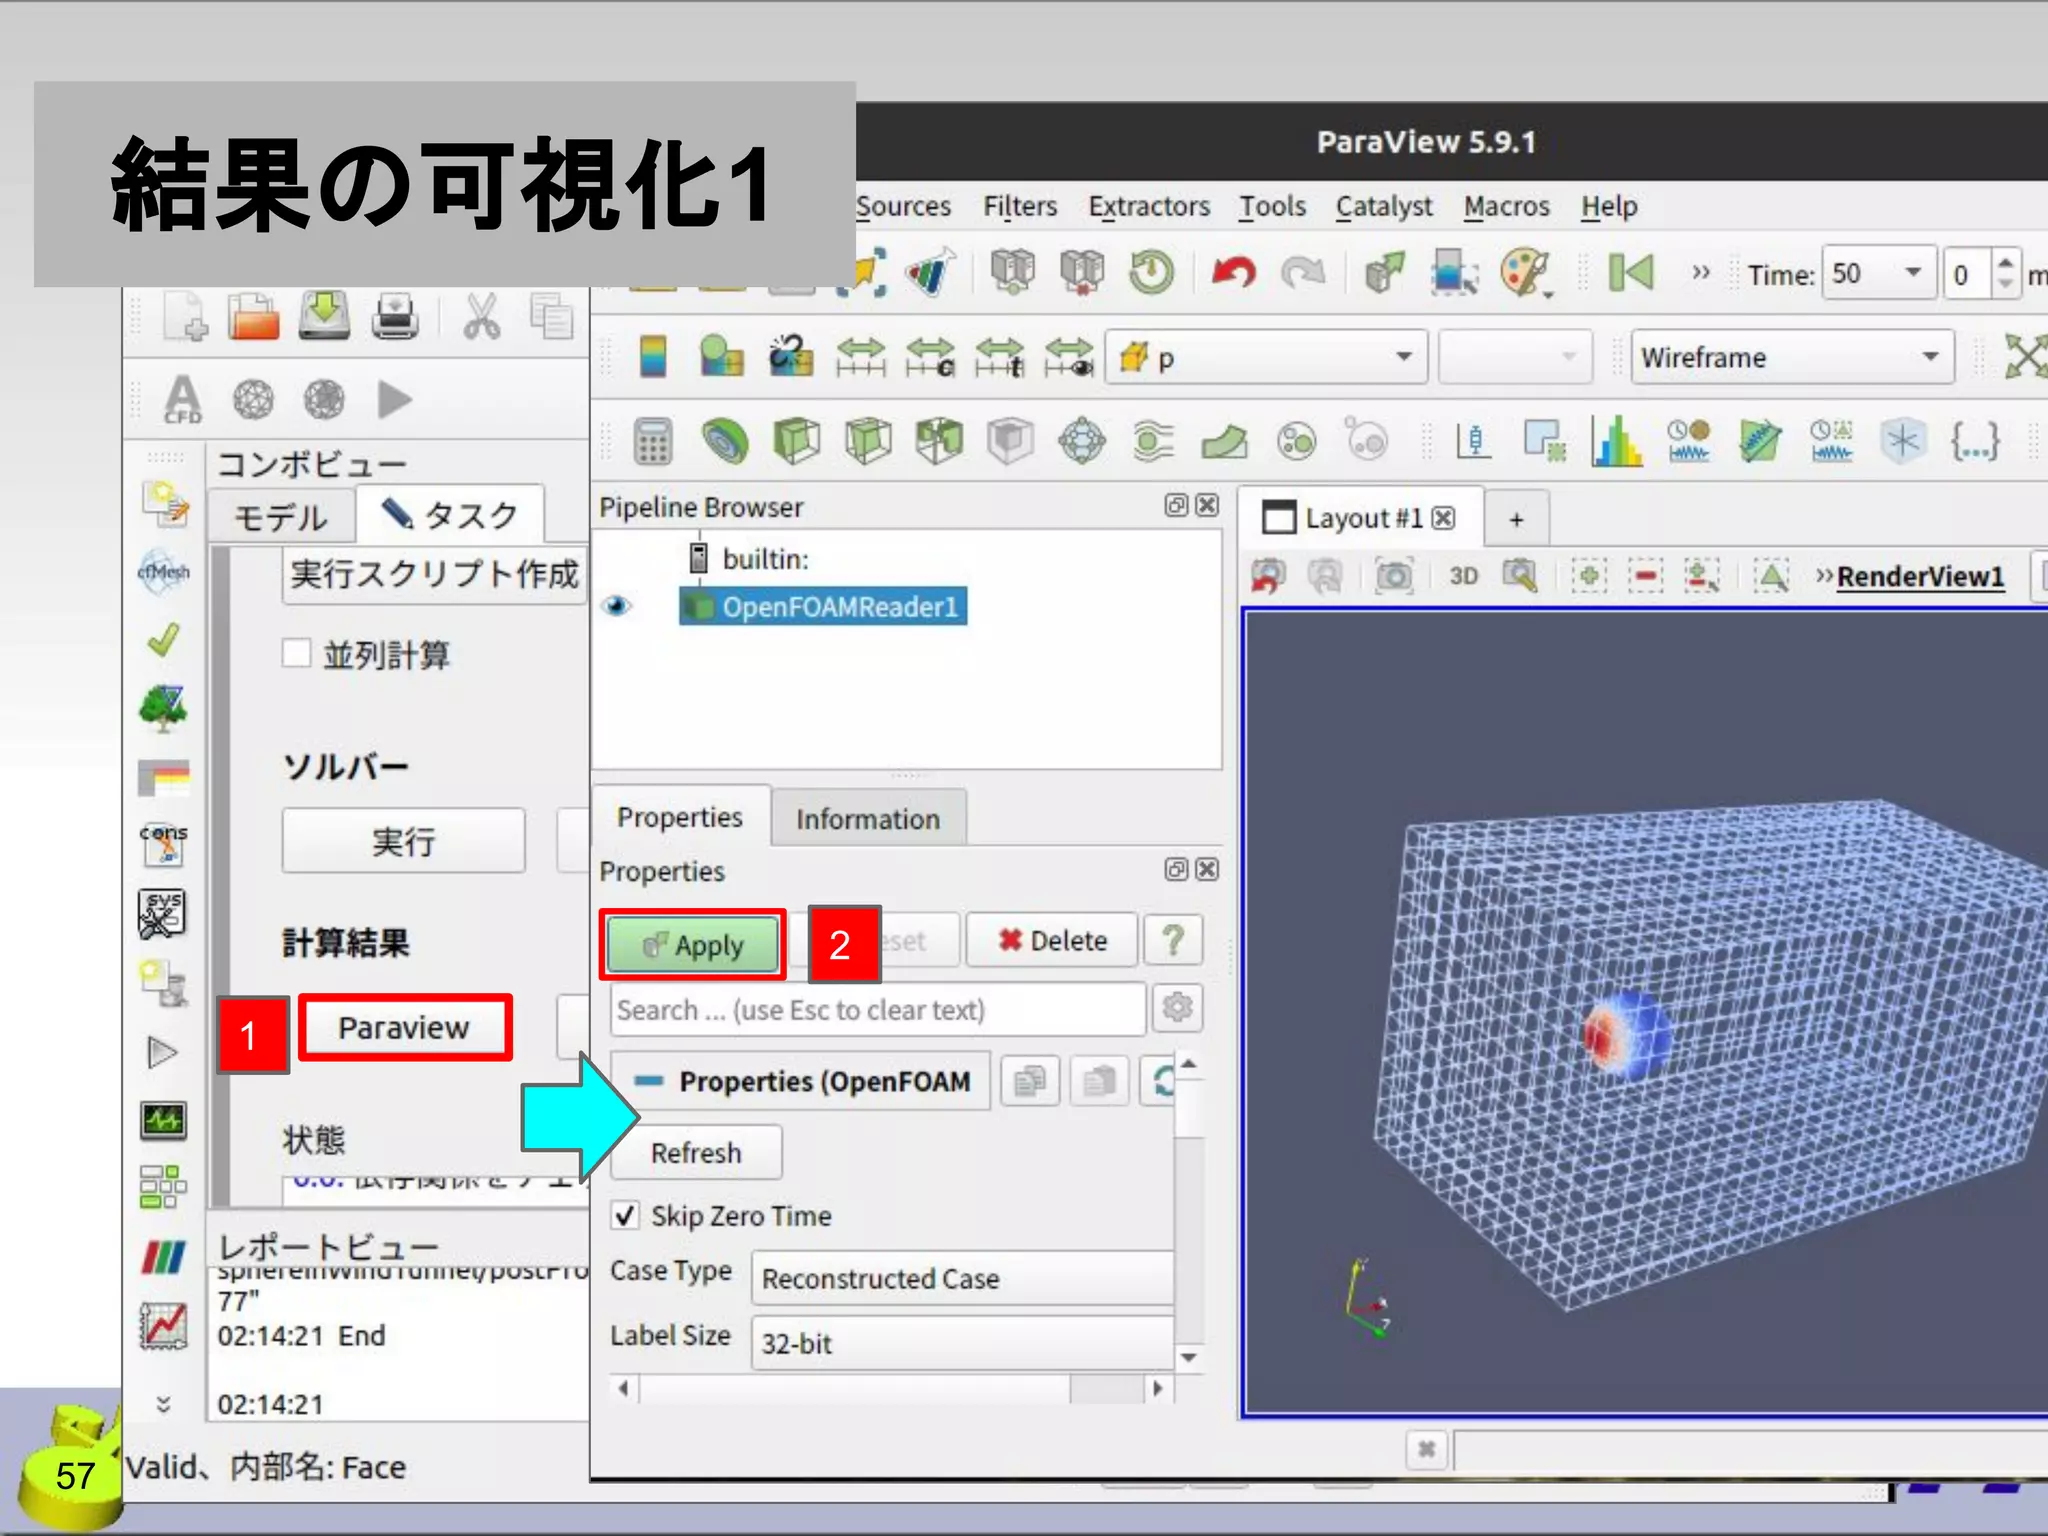Click the Python annotation braces icon
2048x1536 pixels.
[x=1974, y=441]
